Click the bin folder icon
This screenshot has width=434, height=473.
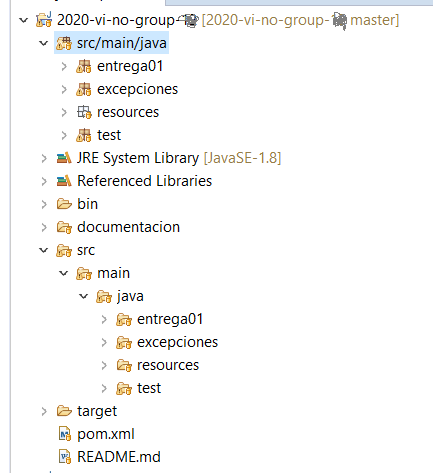click(64, 204)
